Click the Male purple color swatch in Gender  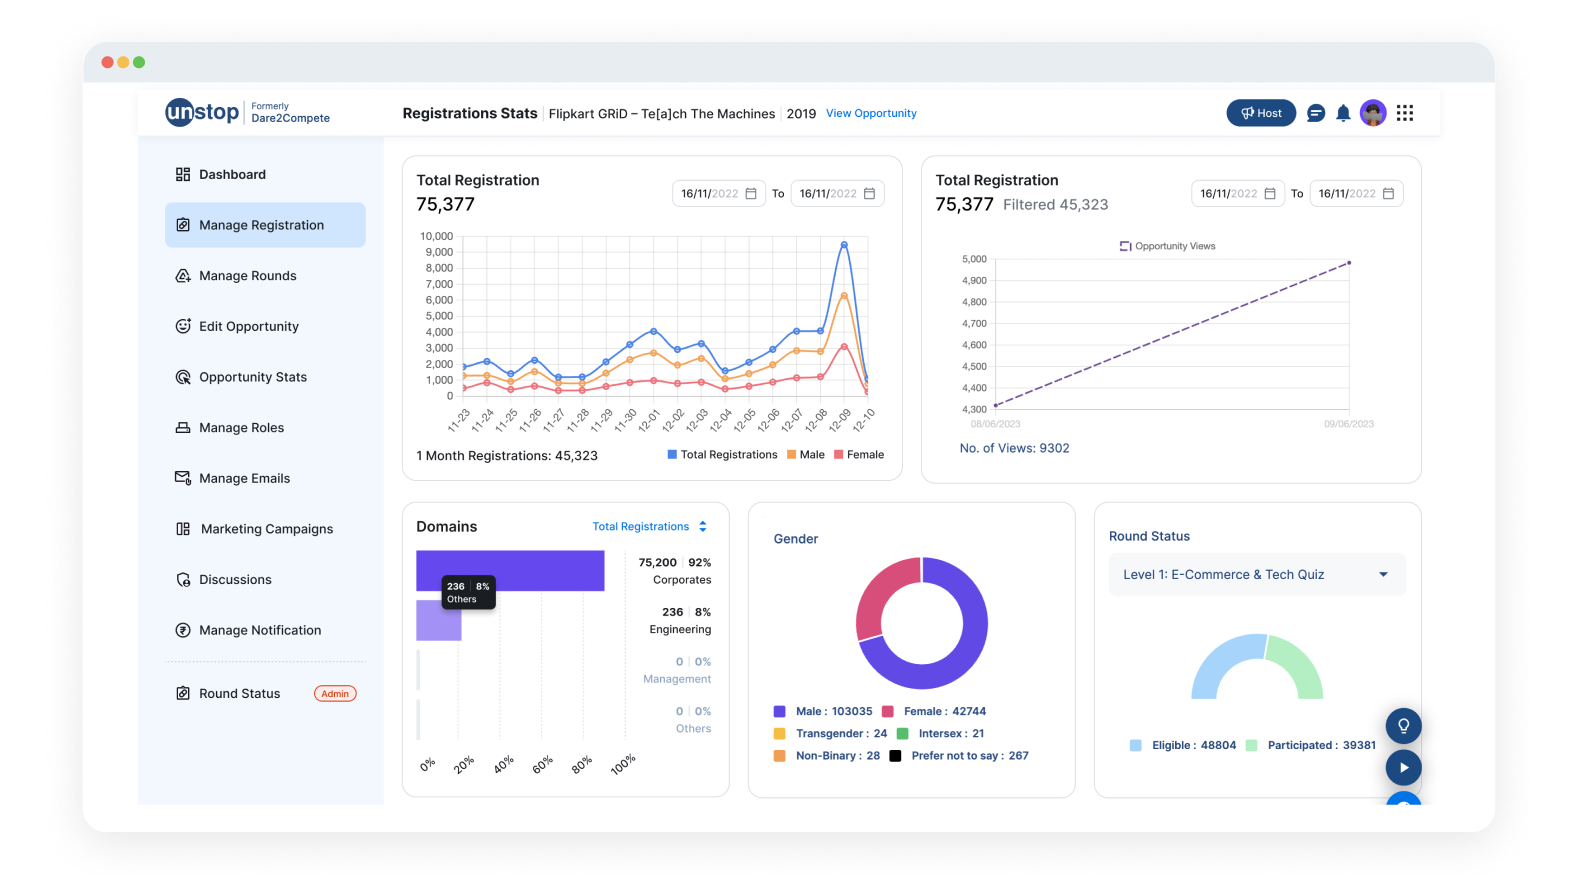click(780, 712)
